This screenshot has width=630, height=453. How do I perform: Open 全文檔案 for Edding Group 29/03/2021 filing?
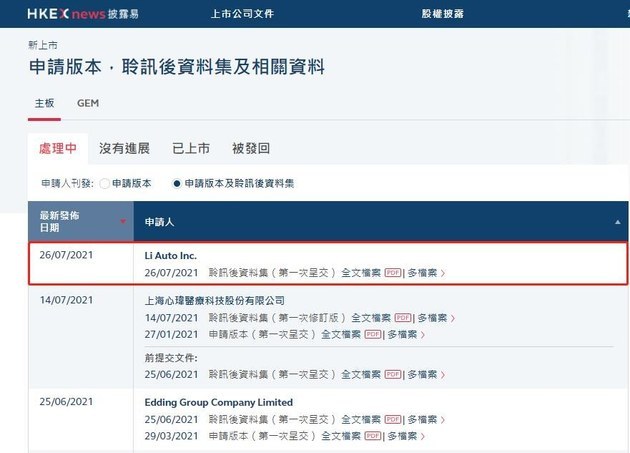(341, 436)
